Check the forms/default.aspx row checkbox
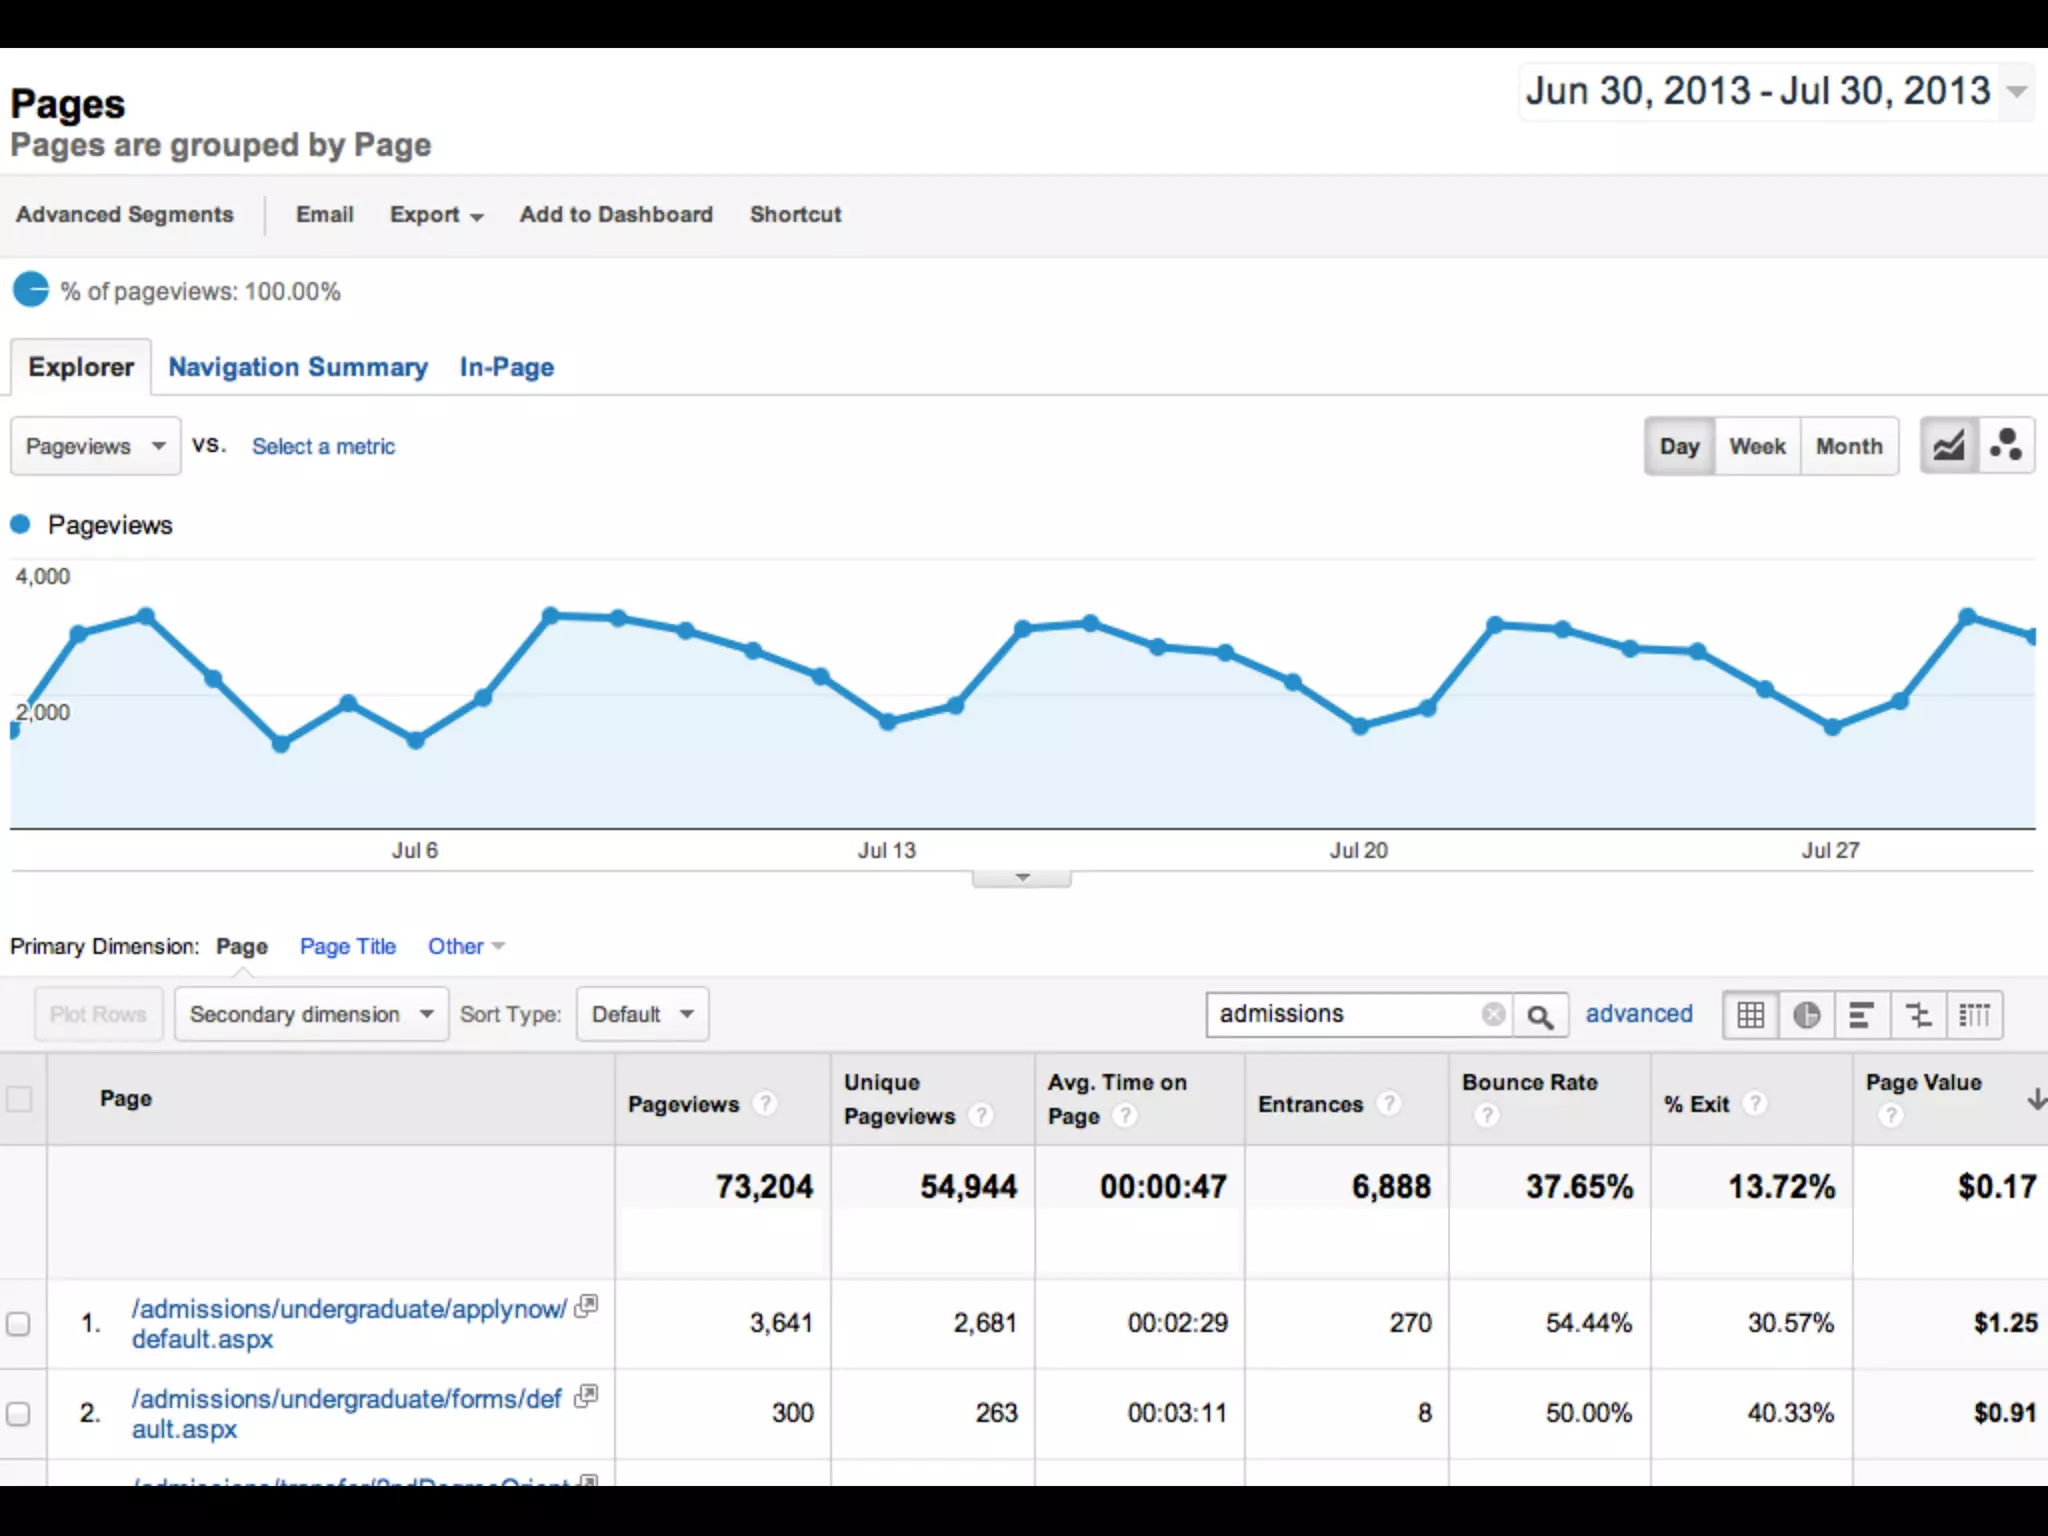 [x=19, y=1414]
